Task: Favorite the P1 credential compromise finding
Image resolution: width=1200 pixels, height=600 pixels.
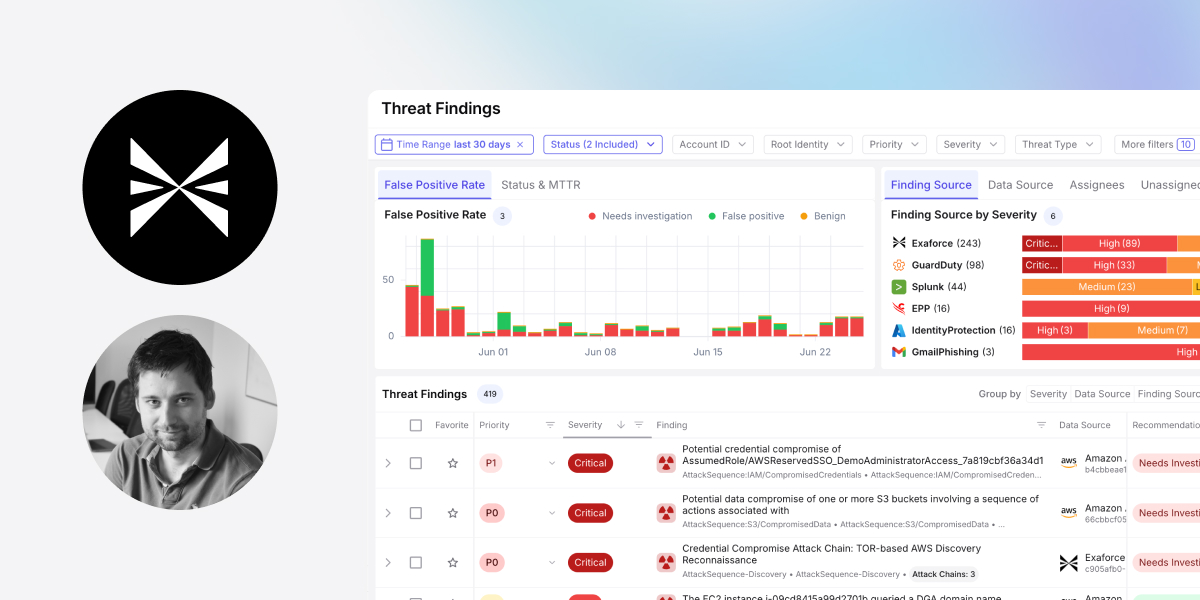Action: coord(452,463)
